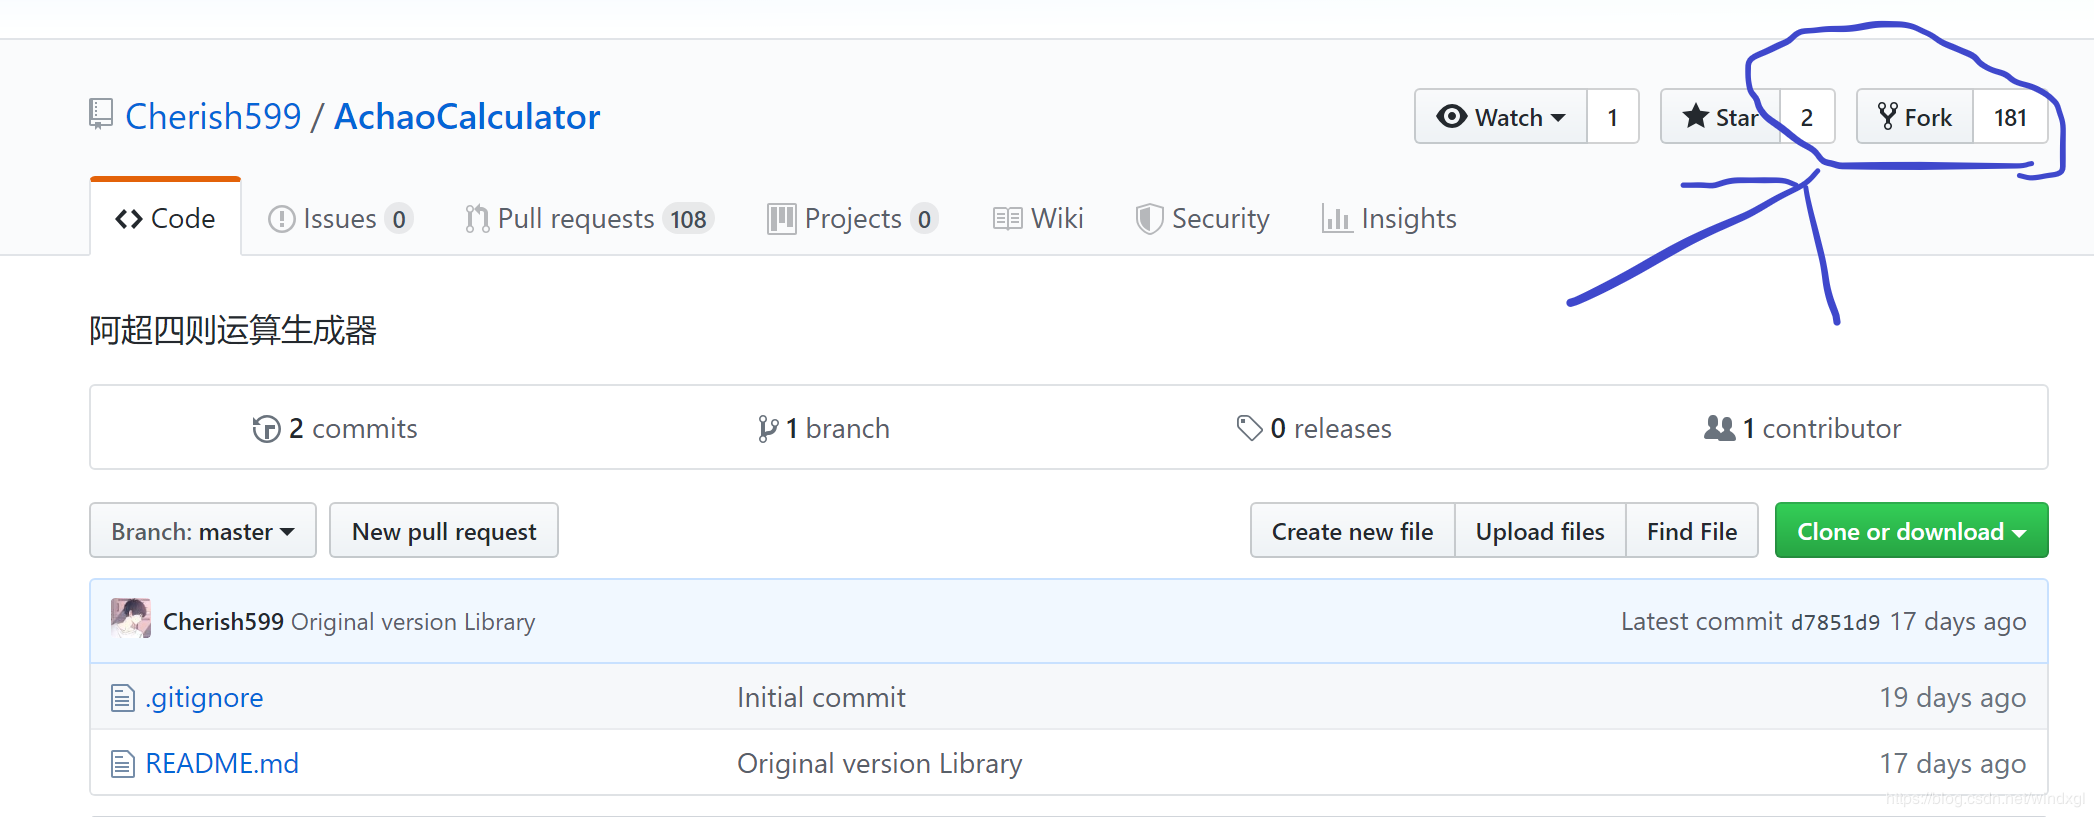The image size is (2094, 817).
Task: Open README.md's Original version Library commit
Action: click(x=880, y=763)
